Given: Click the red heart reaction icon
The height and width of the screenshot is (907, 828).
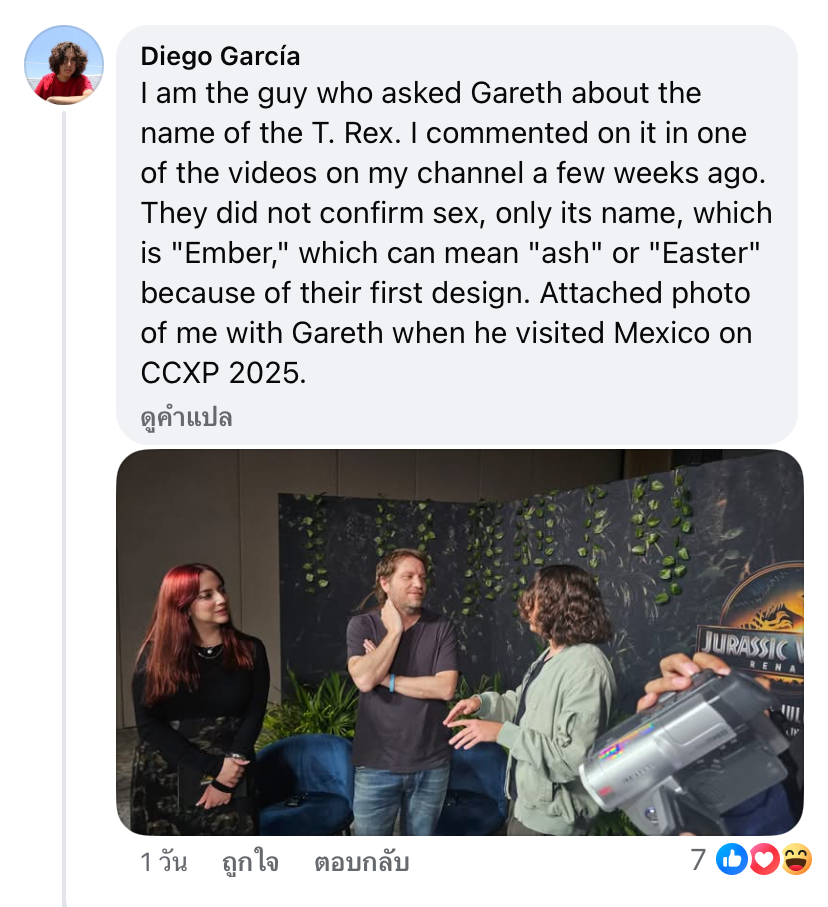Looking at the screenshot, I should click(764, 859).
